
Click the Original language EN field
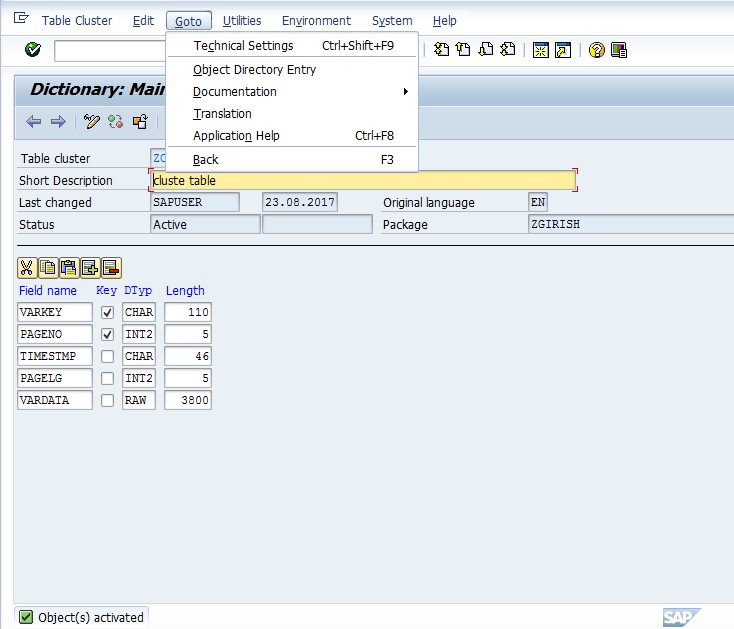[x=538, y=202]
